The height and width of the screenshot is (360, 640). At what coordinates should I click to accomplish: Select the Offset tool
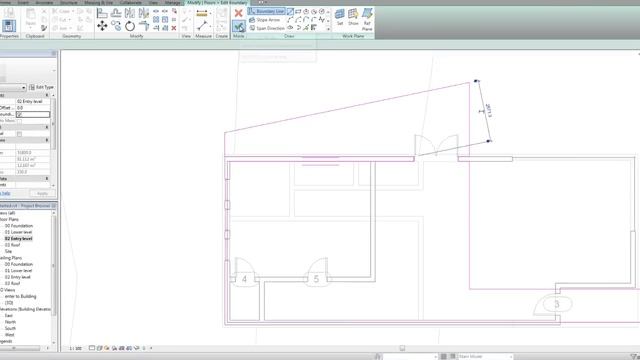[116, 13]
